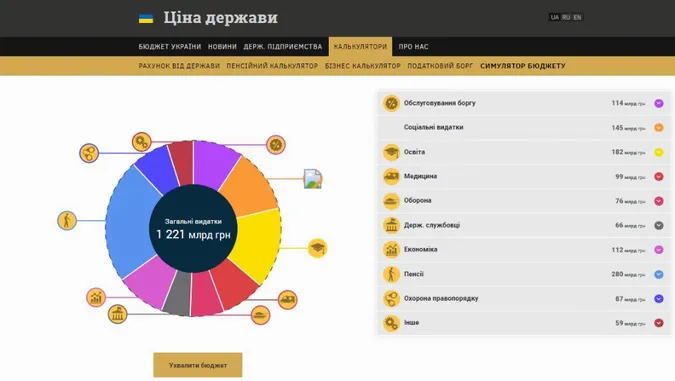Click the government building icon beside the pie chart
This screenshot has width=675, height=381.
pos(118,314)
